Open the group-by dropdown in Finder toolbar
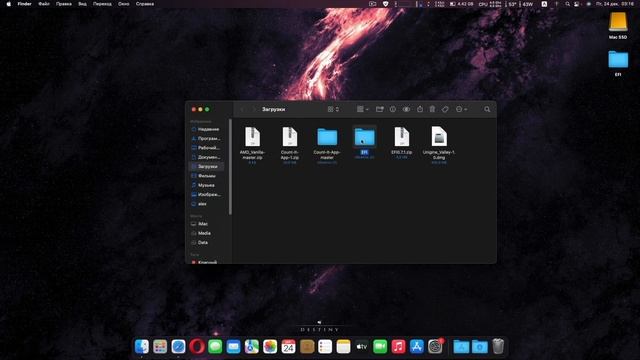The image size is (640, 360). [x=362, y=109]
